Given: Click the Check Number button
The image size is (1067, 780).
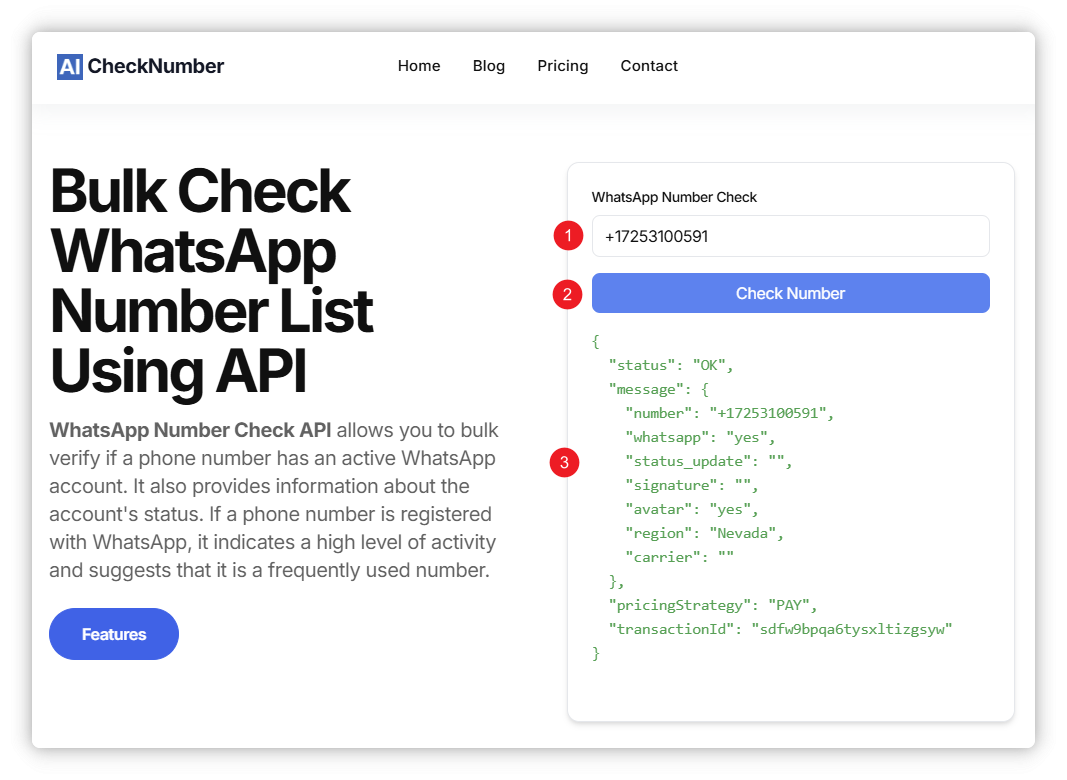Looking at the screenshot, I should pyautogui.click(x=791, y=293).
